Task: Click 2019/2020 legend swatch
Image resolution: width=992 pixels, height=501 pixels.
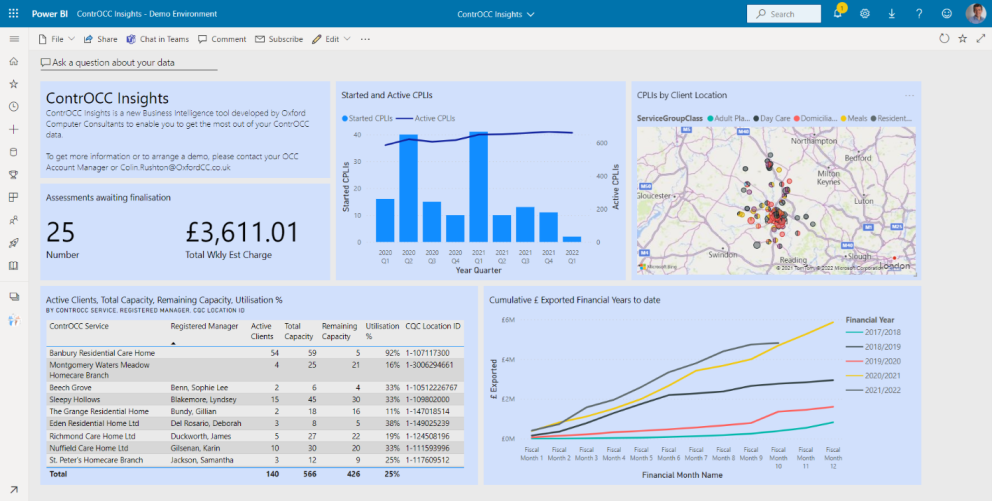Action: (855, 361)
